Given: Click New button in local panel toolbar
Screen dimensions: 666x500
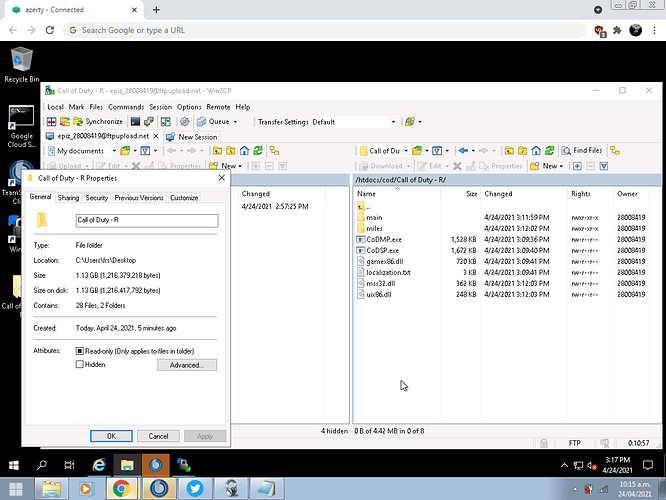Looking at the screenshot, I should pos(225,166).
